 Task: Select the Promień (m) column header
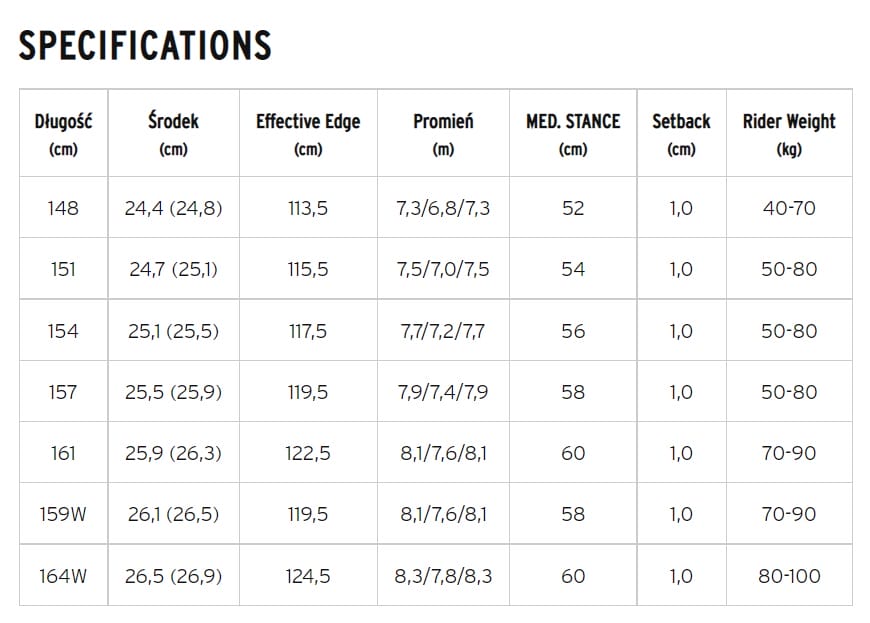(x=443, y=134)
